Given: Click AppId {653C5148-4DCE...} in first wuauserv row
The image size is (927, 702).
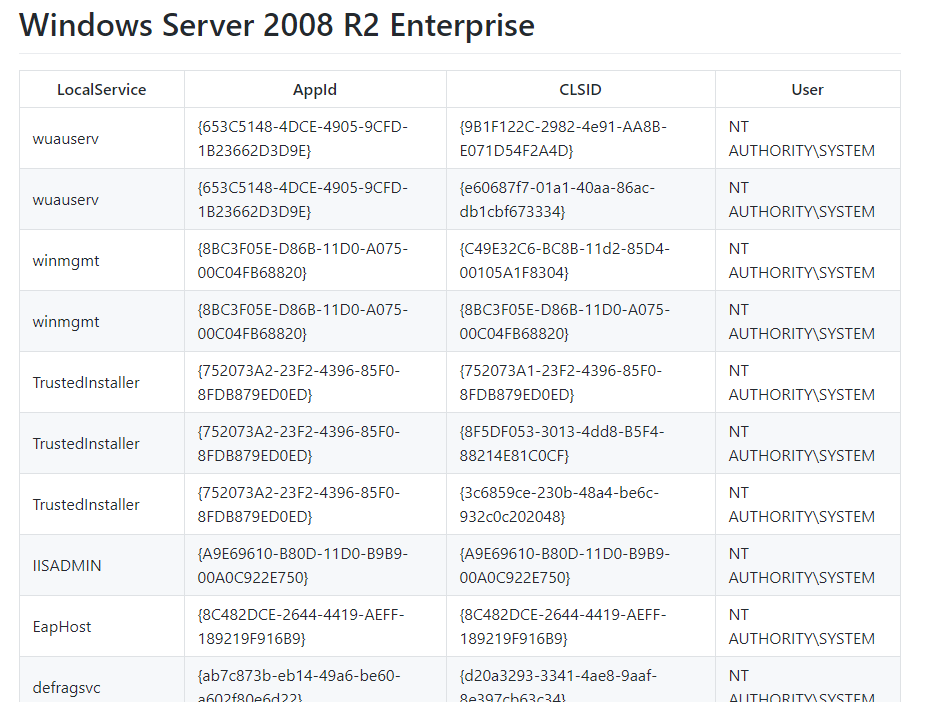Looking at the screenshot, I should (x=303, y=139).
